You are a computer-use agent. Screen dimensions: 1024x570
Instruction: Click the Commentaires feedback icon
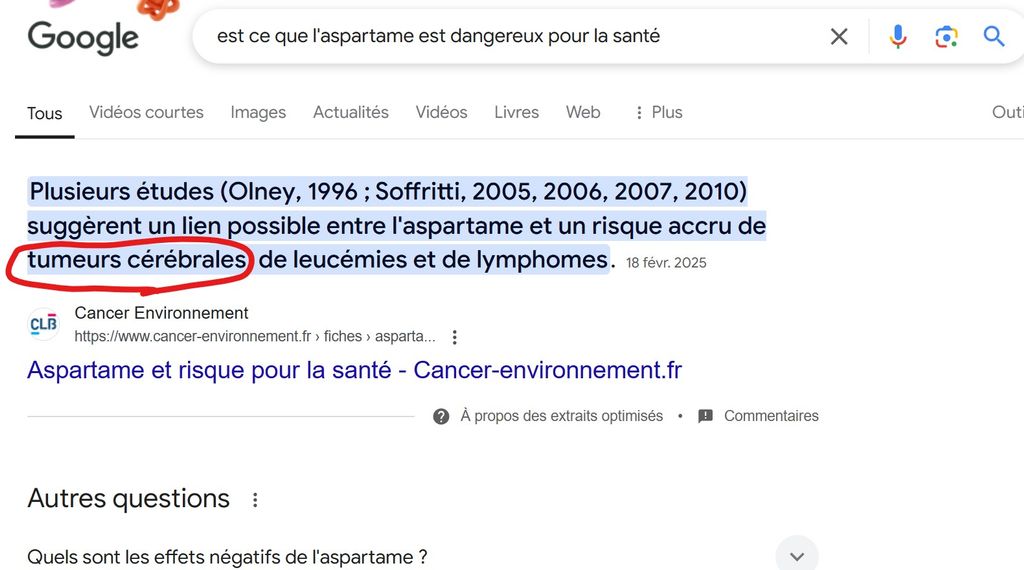tap(705, 417)
